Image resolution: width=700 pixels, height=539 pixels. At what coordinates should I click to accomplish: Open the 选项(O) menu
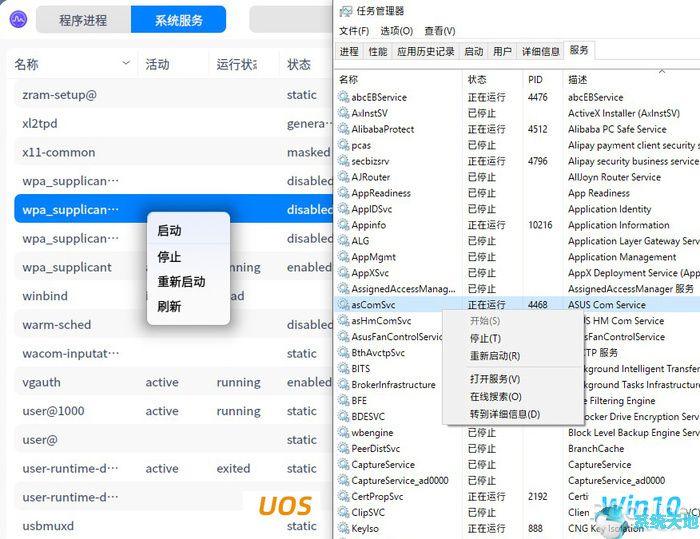tap(396, 31)
